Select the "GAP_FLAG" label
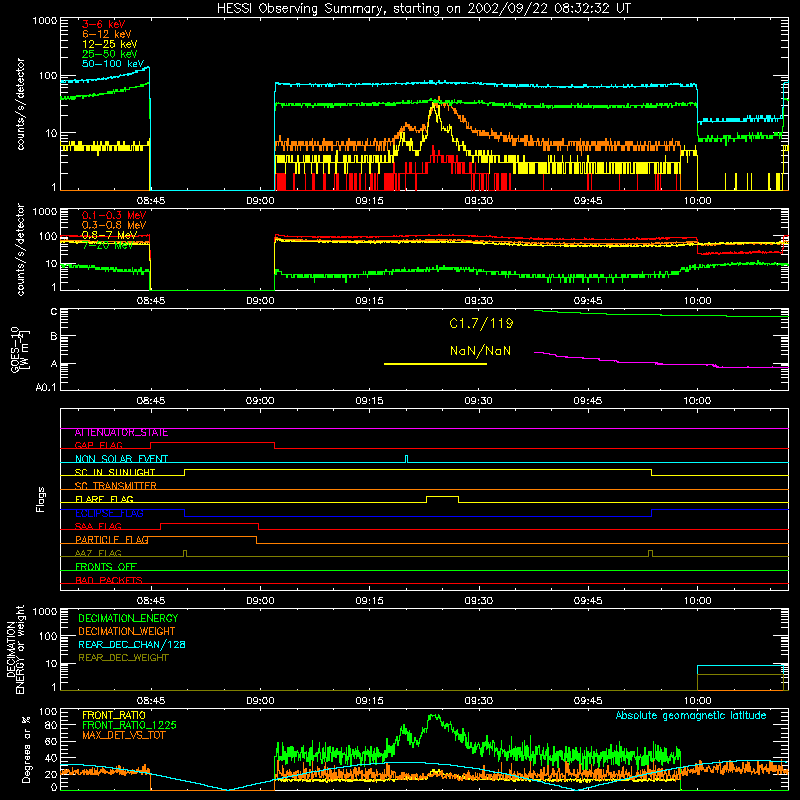Screen dimensions: 800x800 98,445
